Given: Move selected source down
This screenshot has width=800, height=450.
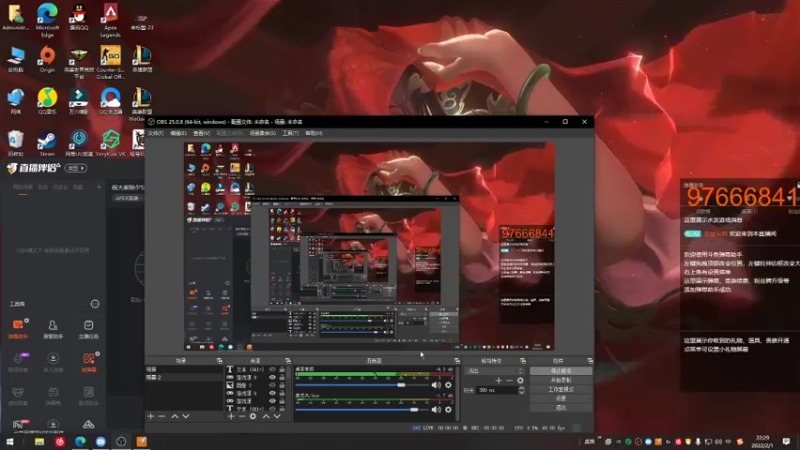Looking at the screenshot, I should click(x=277, y=416).
